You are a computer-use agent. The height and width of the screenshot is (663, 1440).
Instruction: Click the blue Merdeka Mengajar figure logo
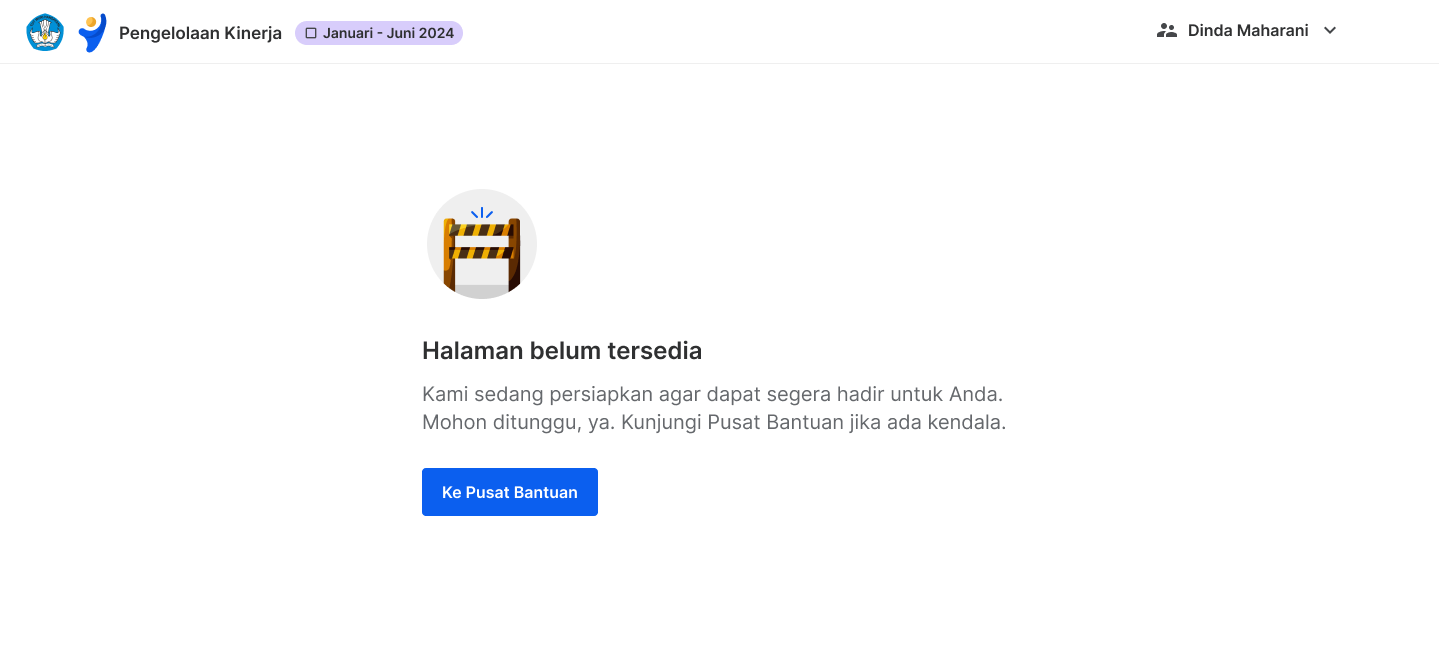[x=92, y=33]
